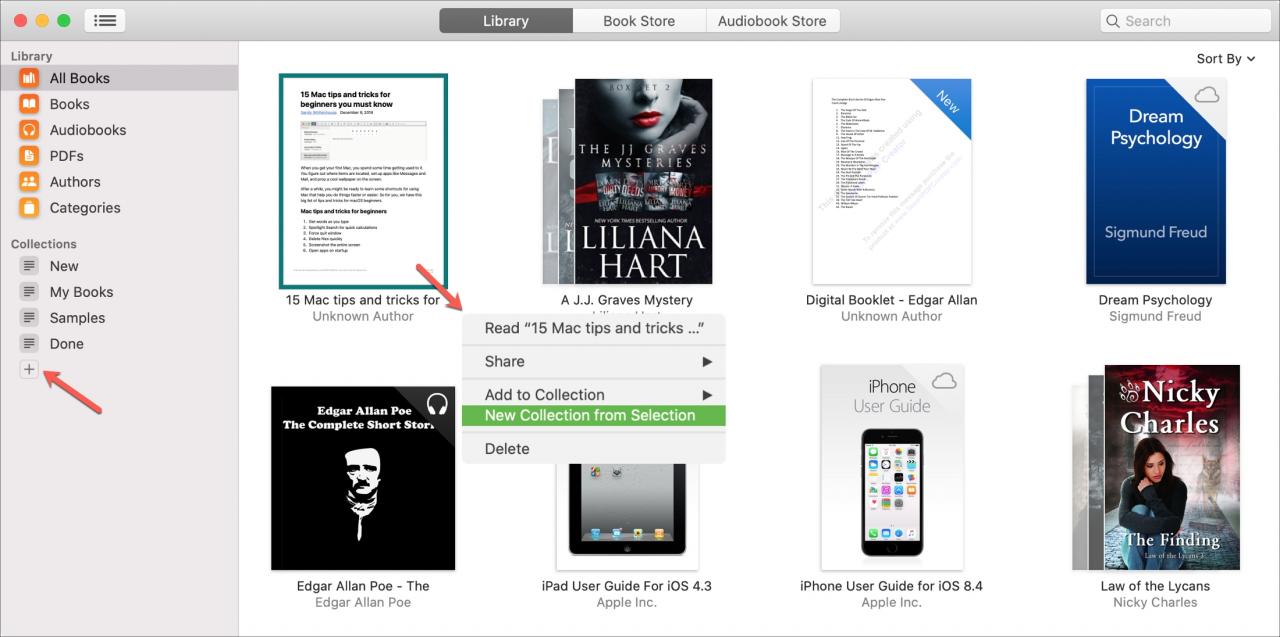Select Edgar Allan Poe audiobook cover
This screenshot has height=637, width=1280.
click(363, 478)
